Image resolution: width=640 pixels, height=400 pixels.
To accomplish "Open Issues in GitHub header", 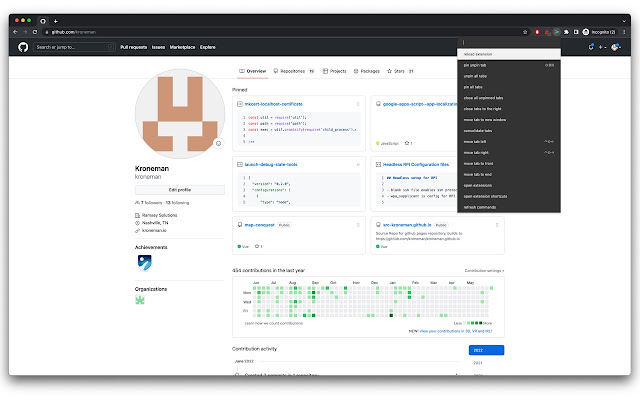I will [158, 47].
